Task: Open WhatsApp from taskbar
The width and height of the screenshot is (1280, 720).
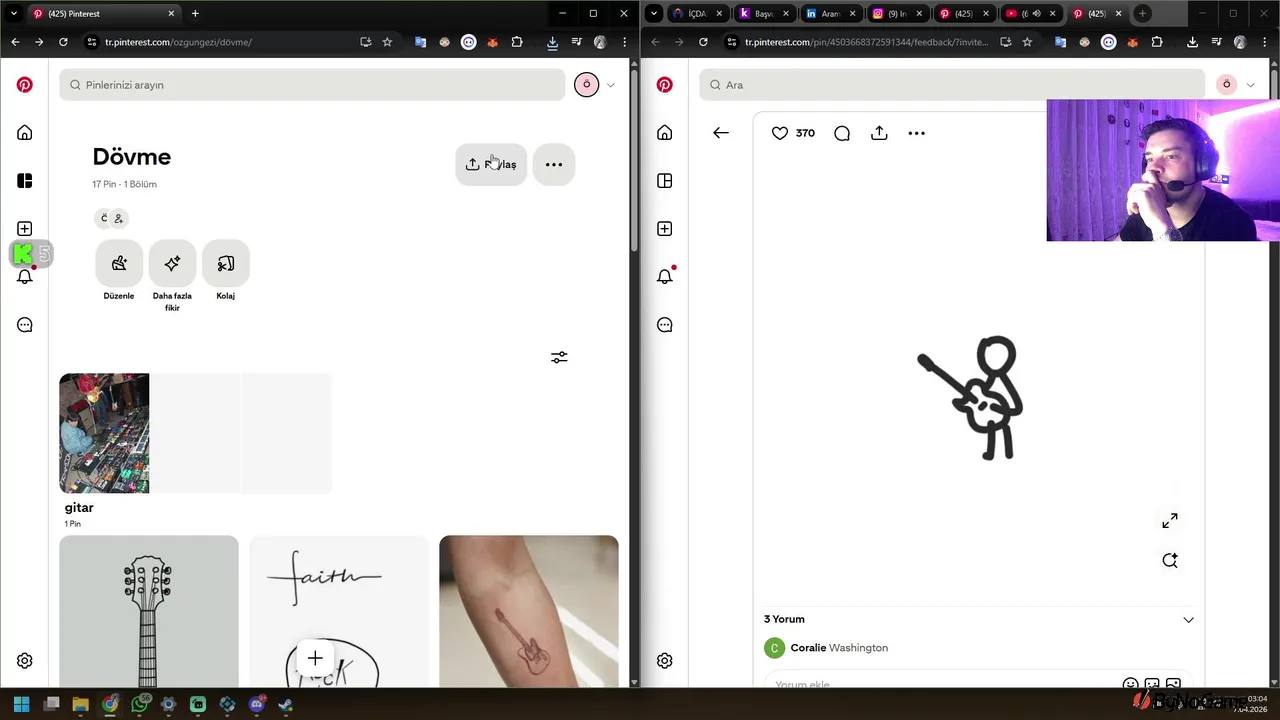Action: pos(140,704)
